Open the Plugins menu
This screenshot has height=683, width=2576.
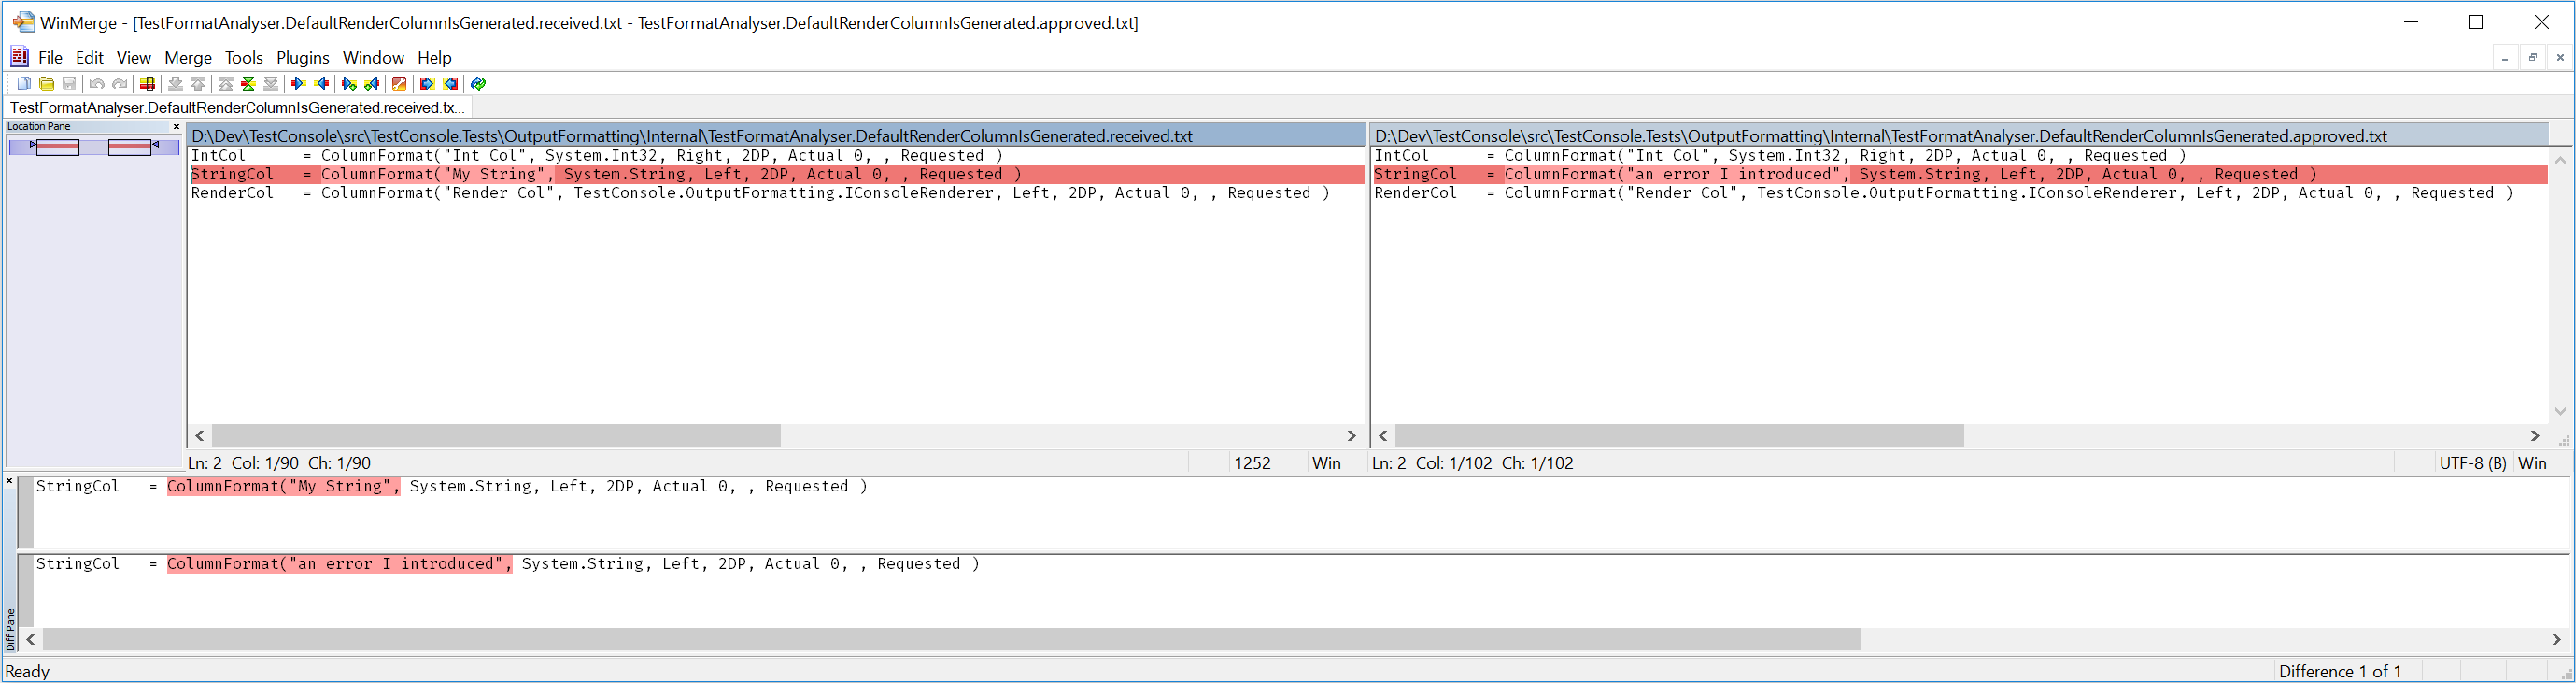tap(302, 58)
